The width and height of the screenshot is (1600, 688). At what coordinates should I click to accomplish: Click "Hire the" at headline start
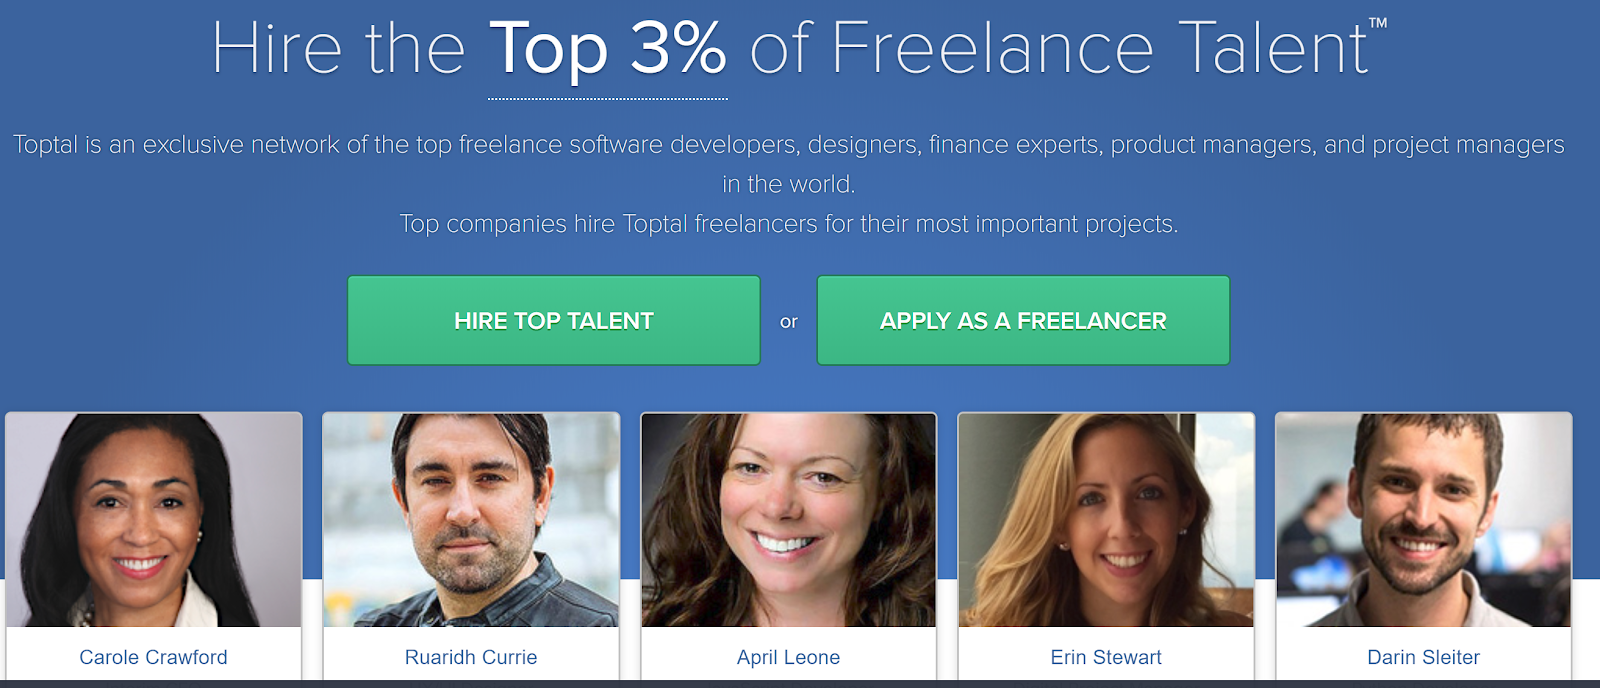339,48
